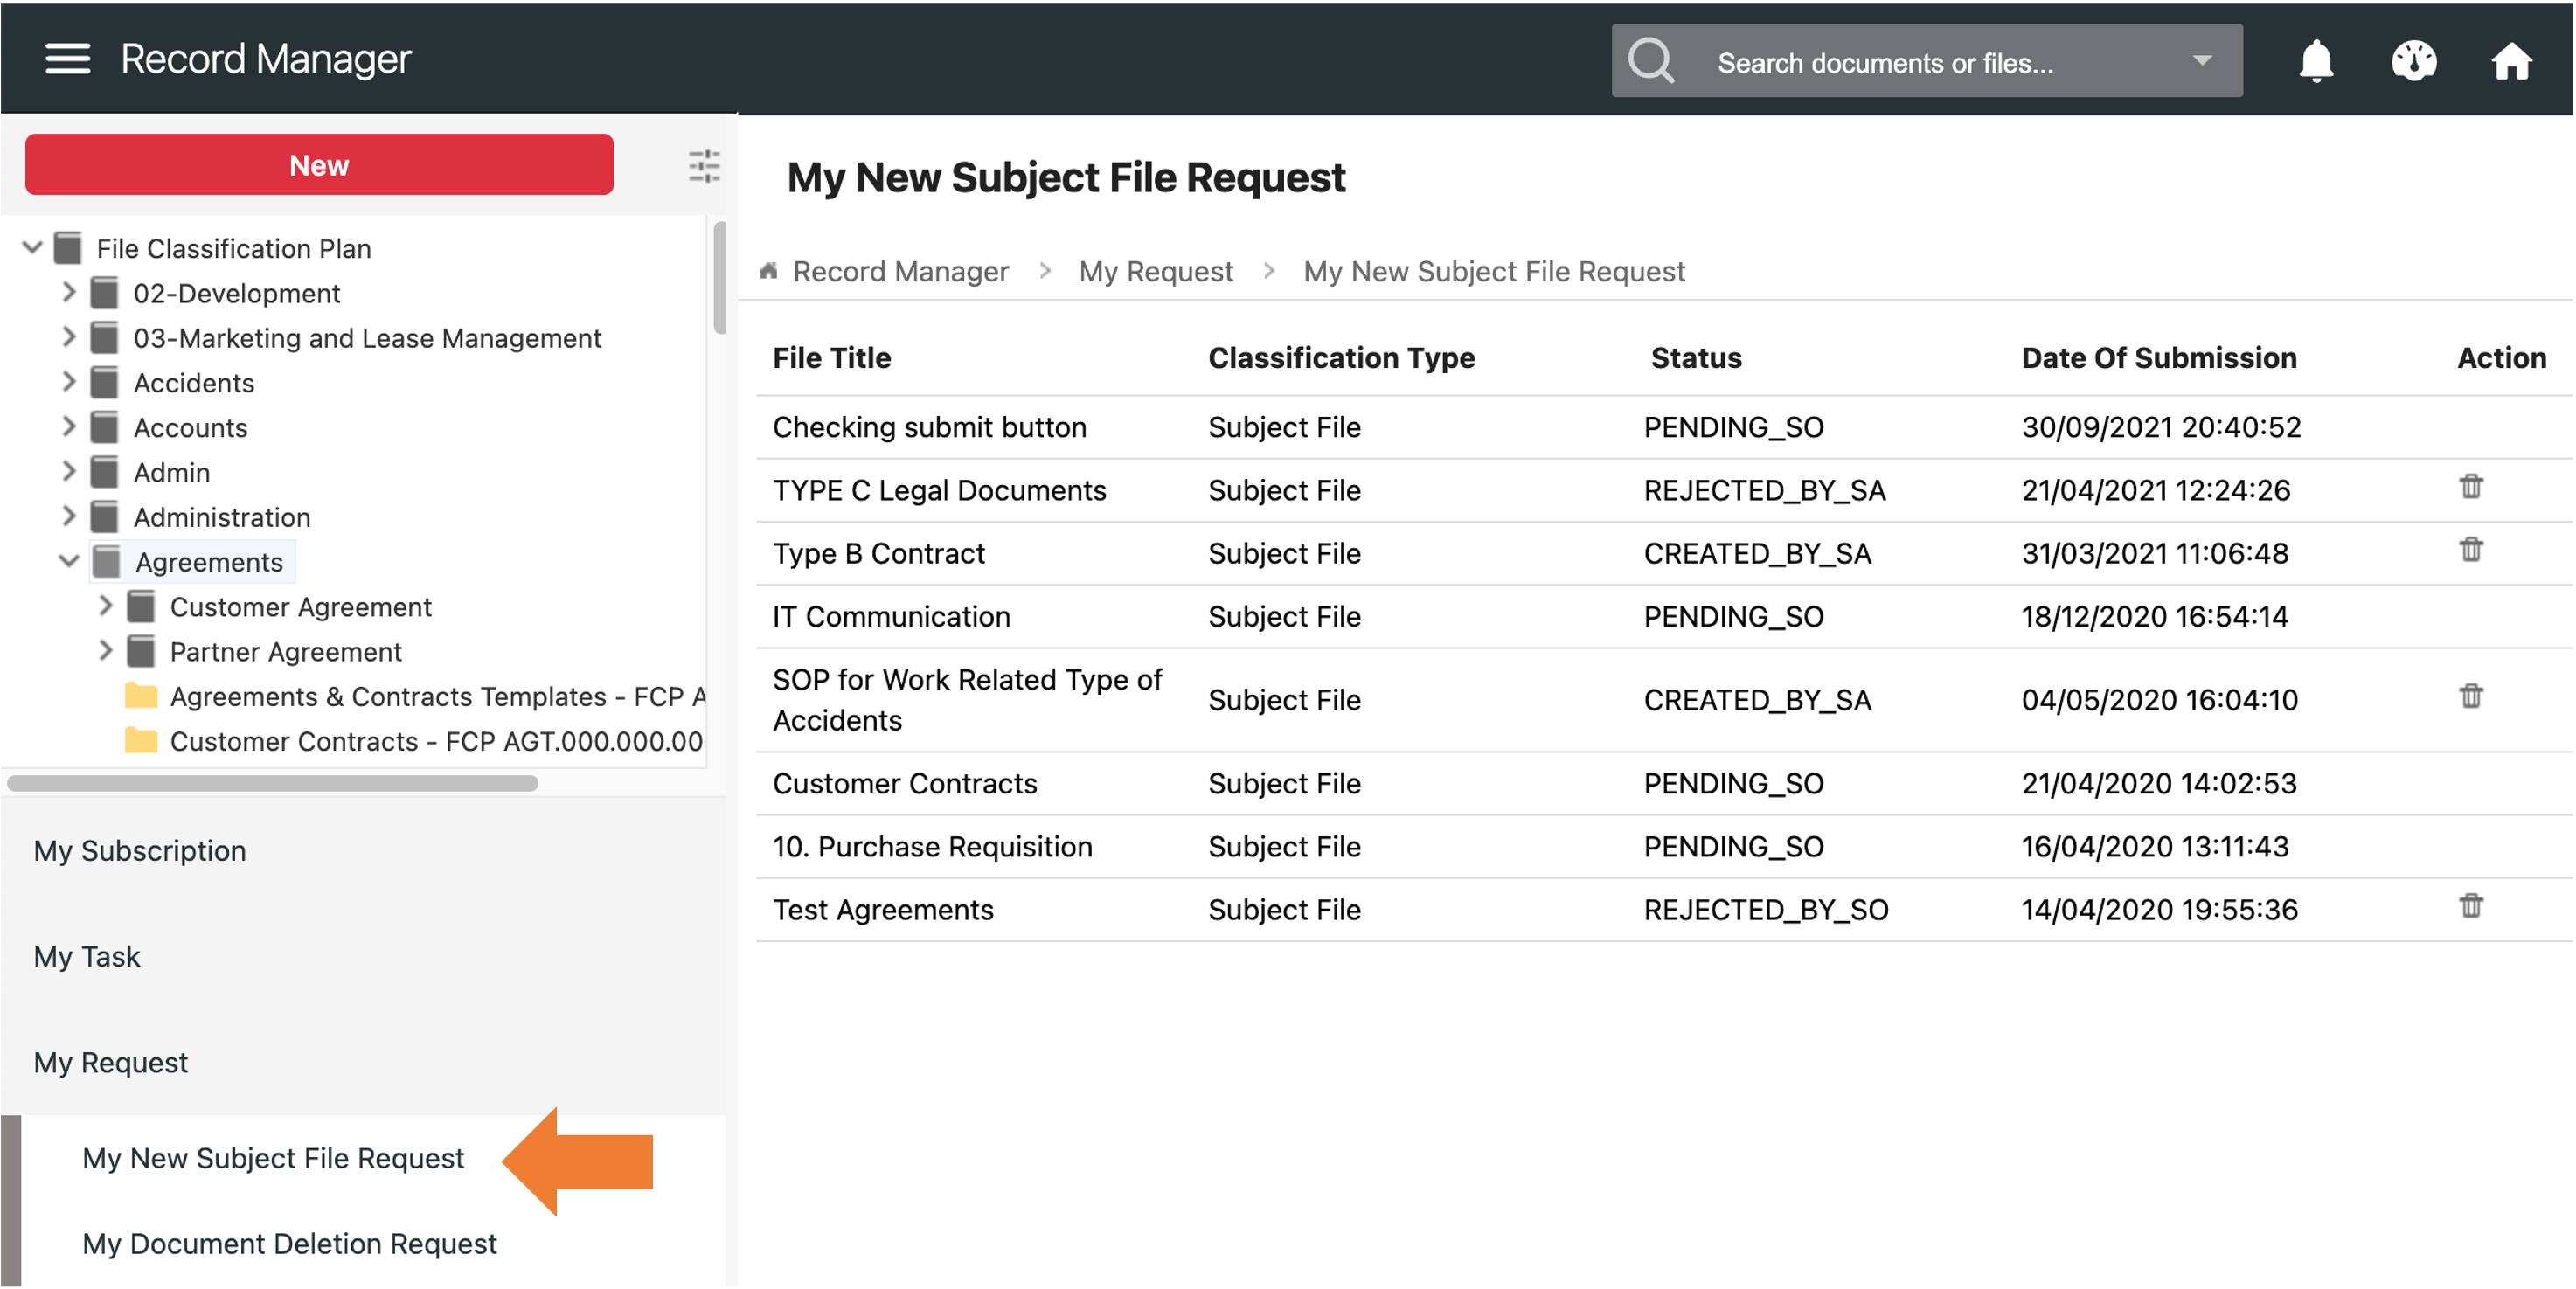This screenshot has width=2576, height=1289.
Task: Click the tree vertical scrollbar
Action: pyautogui.click(x=719, y=277)
